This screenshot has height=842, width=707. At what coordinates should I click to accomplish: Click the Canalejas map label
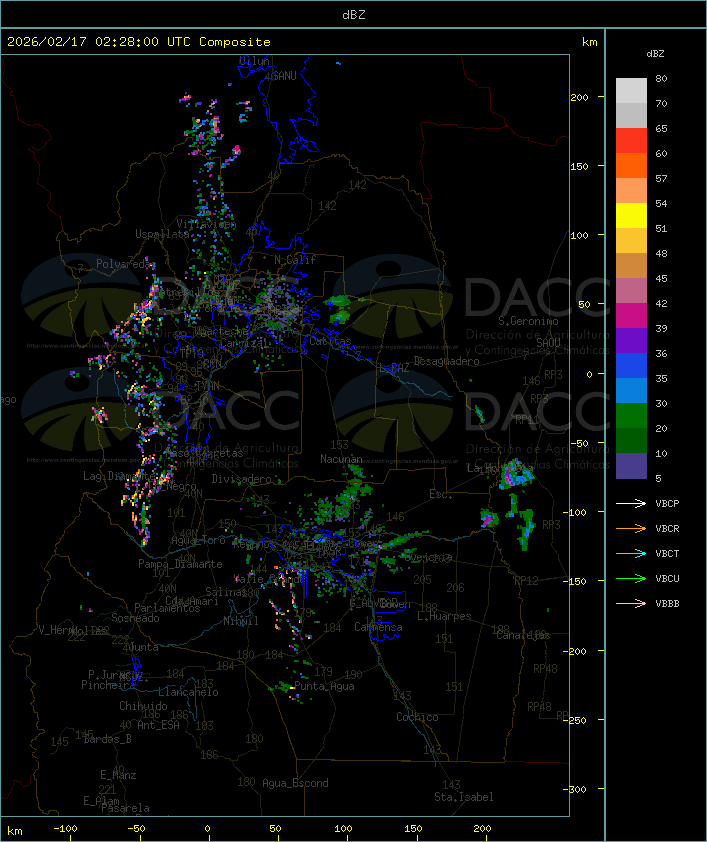[x=523, y=635]
